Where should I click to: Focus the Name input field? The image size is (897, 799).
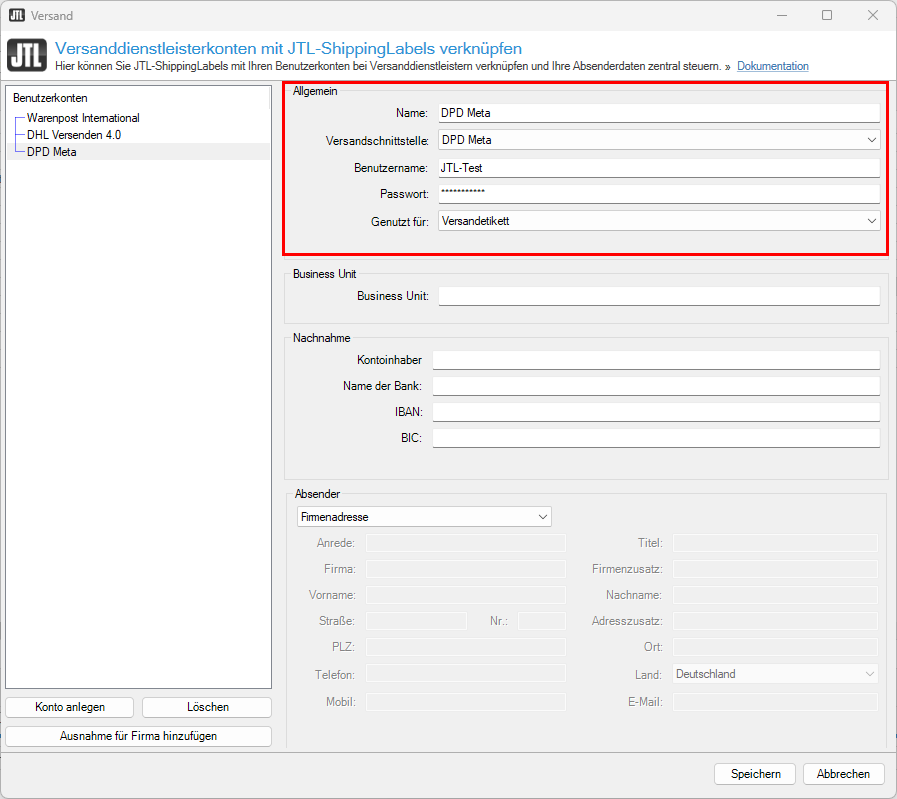659,113
